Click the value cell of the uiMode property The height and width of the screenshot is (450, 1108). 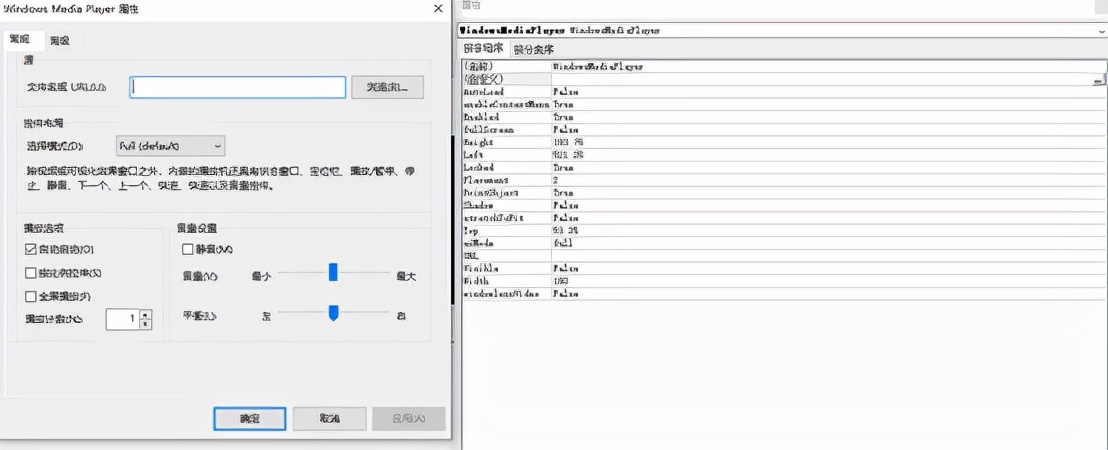[828, 242]
